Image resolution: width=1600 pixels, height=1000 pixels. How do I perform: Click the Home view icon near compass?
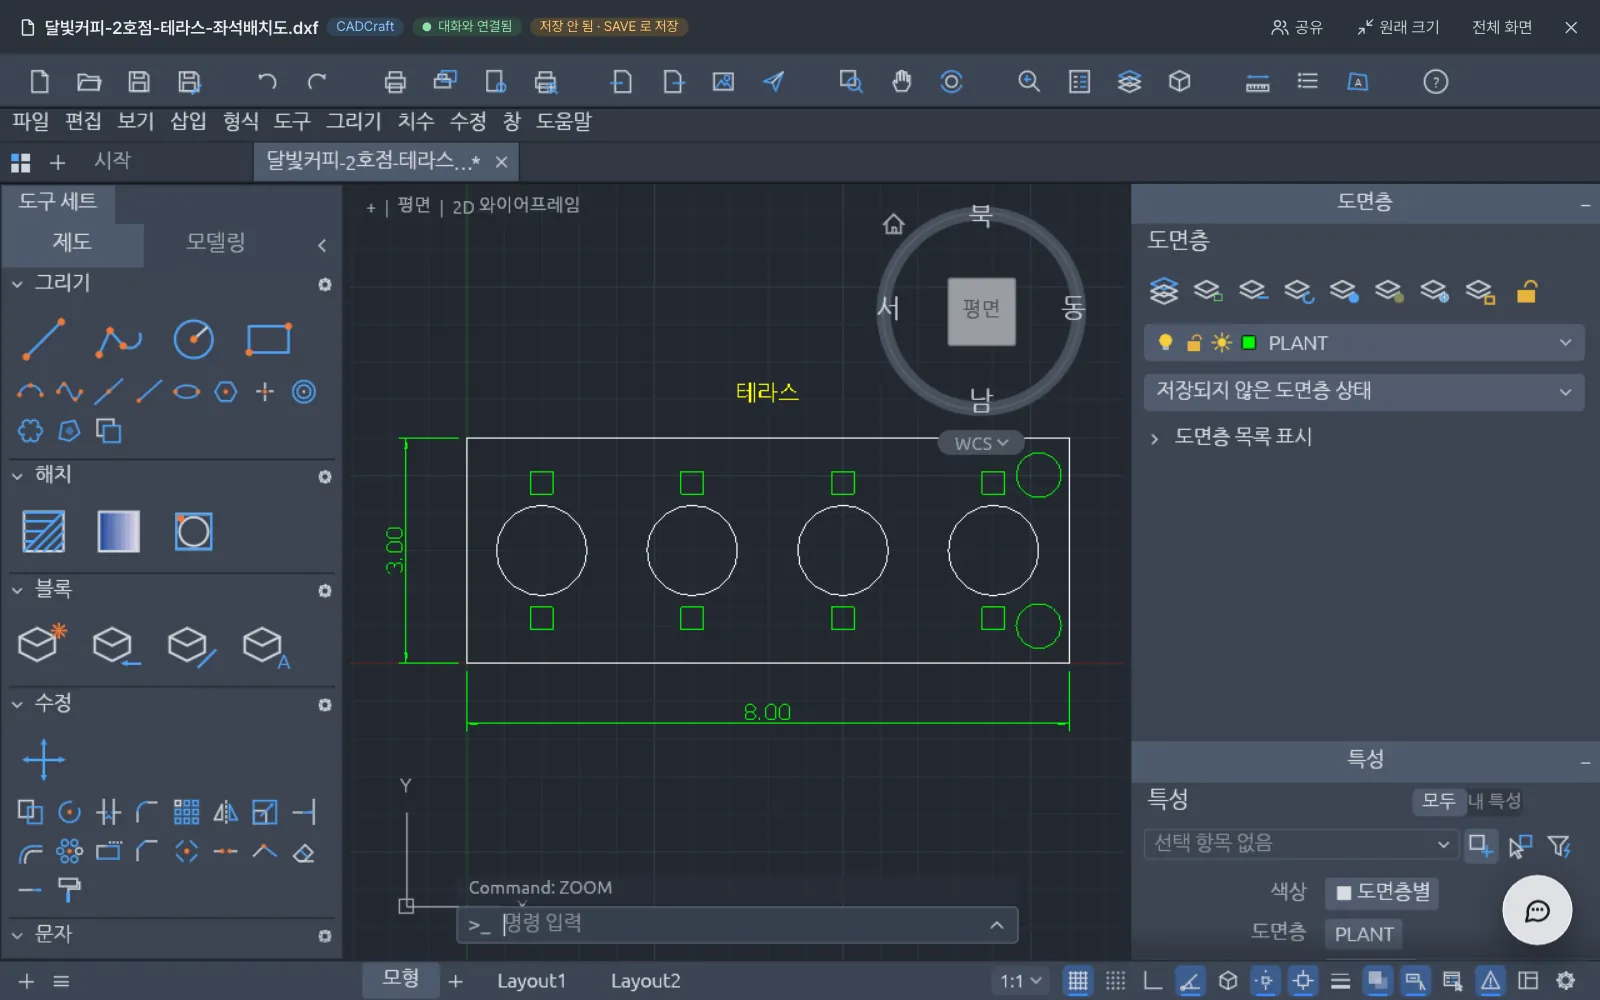pos(893,224)
